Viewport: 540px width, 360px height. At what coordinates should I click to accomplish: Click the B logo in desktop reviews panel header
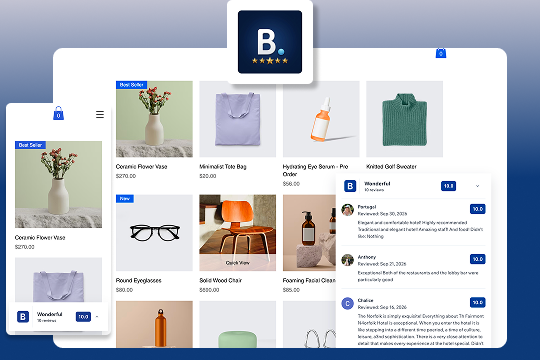point(350,186)
